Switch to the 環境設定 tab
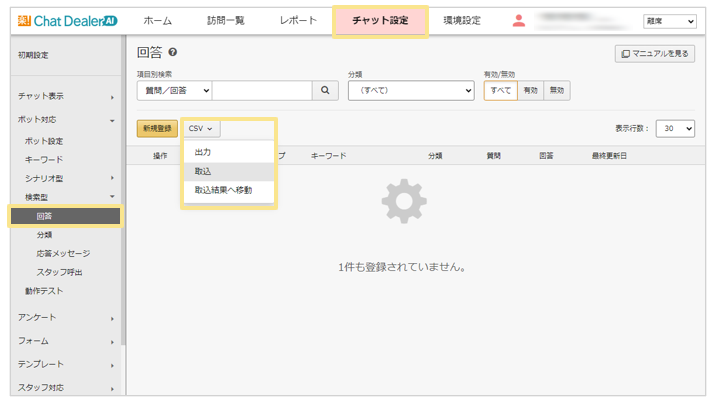Image resolution: width=715 pixels, height=406 pixels. pos(462,21)
